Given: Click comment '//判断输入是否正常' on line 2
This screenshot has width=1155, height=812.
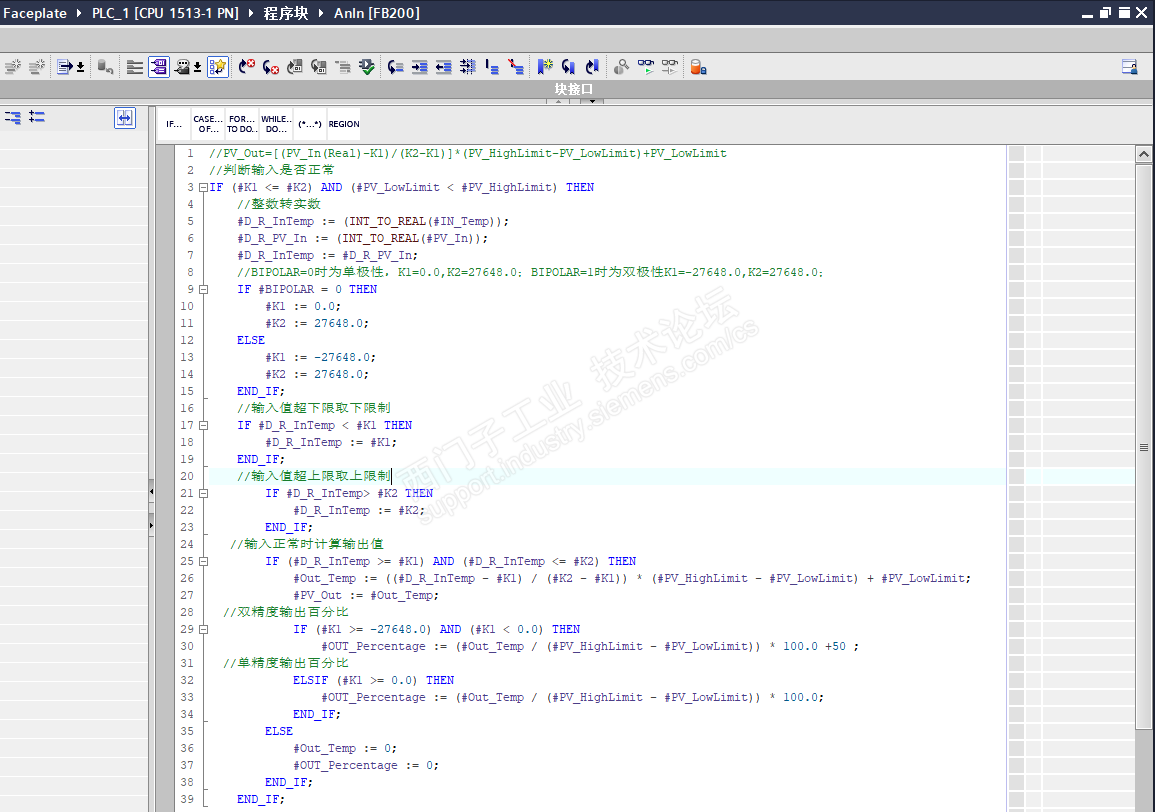Looking at the screenshot, I should pyautogui.click(x=271, y=170).
